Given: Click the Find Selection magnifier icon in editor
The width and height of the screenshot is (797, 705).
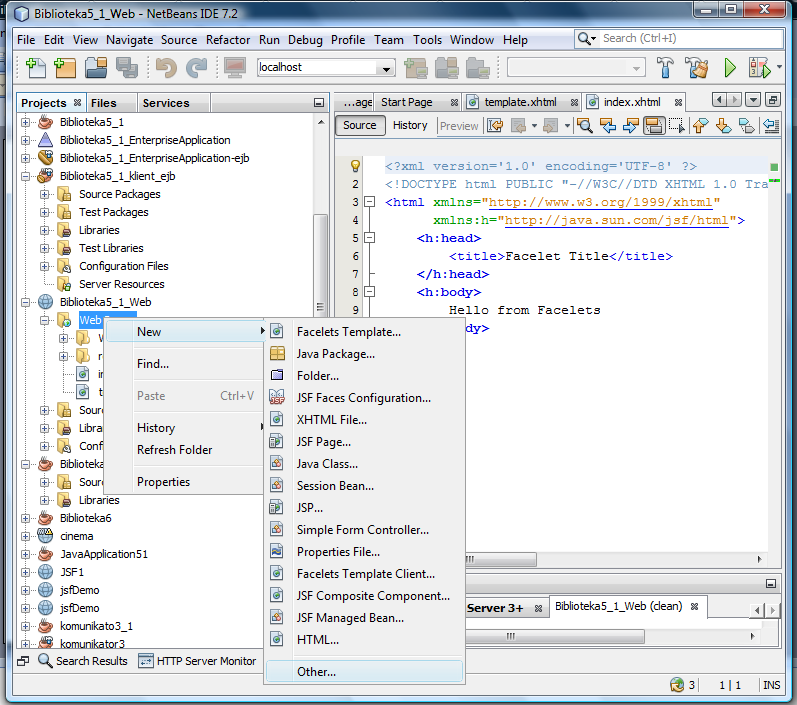Looking at the screenshot, I should pos(585,126).
